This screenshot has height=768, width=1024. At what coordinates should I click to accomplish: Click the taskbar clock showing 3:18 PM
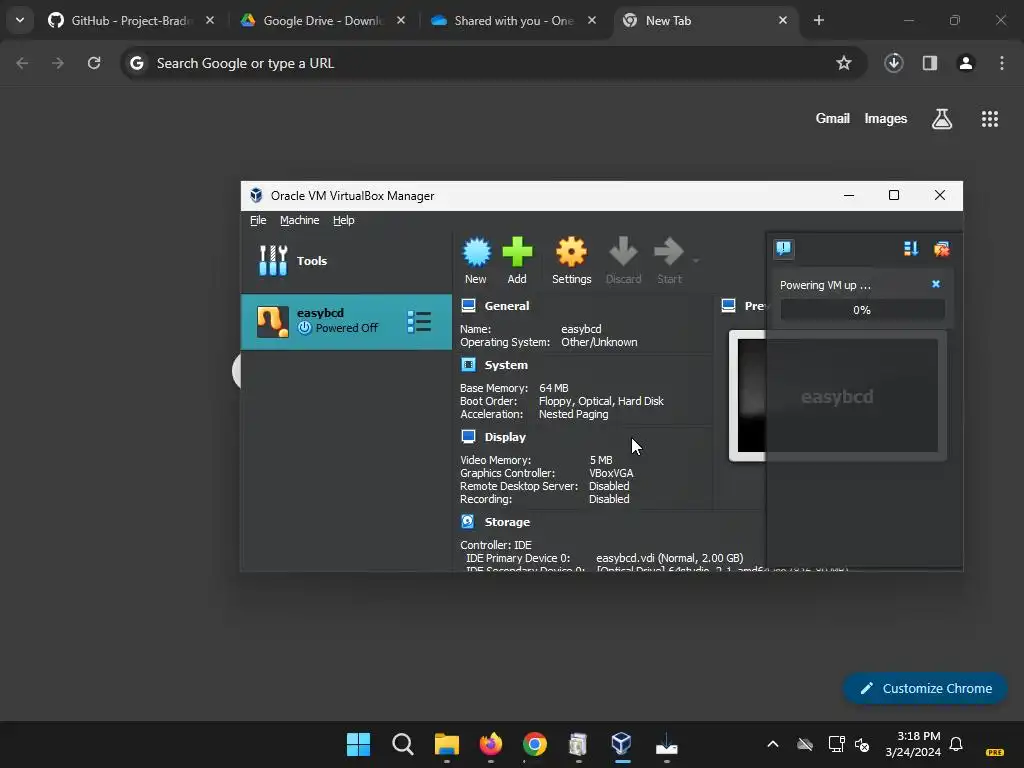click(x=913, y=744)
